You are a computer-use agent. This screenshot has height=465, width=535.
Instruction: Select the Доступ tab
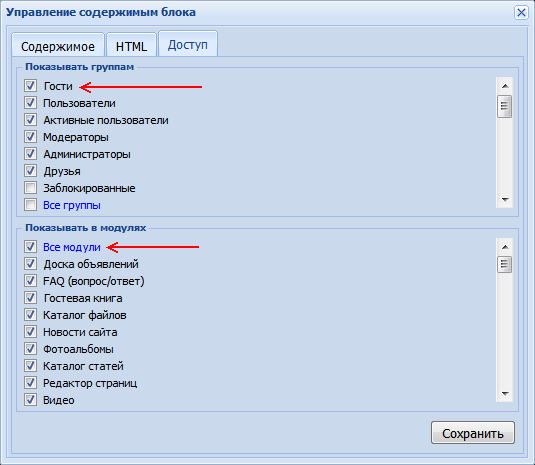point(188,44)
